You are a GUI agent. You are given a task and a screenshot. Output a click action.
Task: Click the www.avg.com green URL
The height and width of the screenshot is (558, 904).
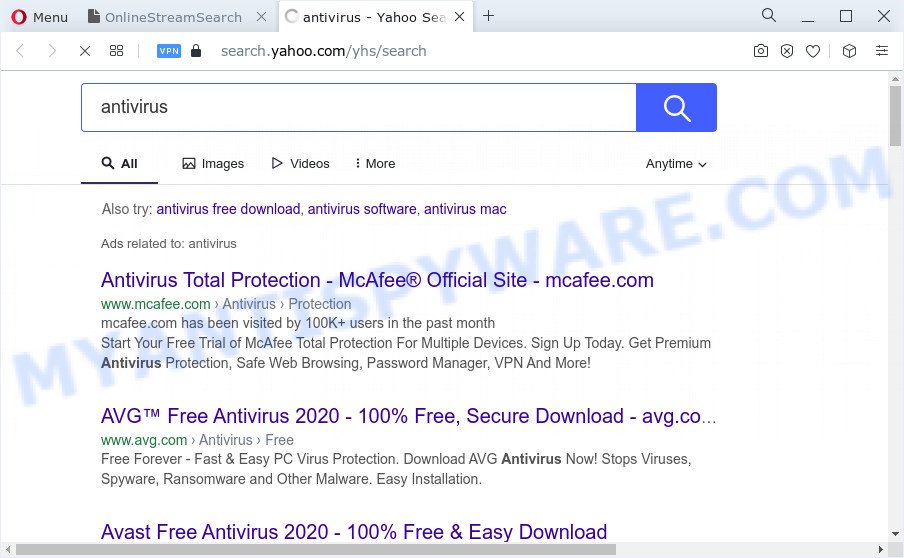click(144, 440)
